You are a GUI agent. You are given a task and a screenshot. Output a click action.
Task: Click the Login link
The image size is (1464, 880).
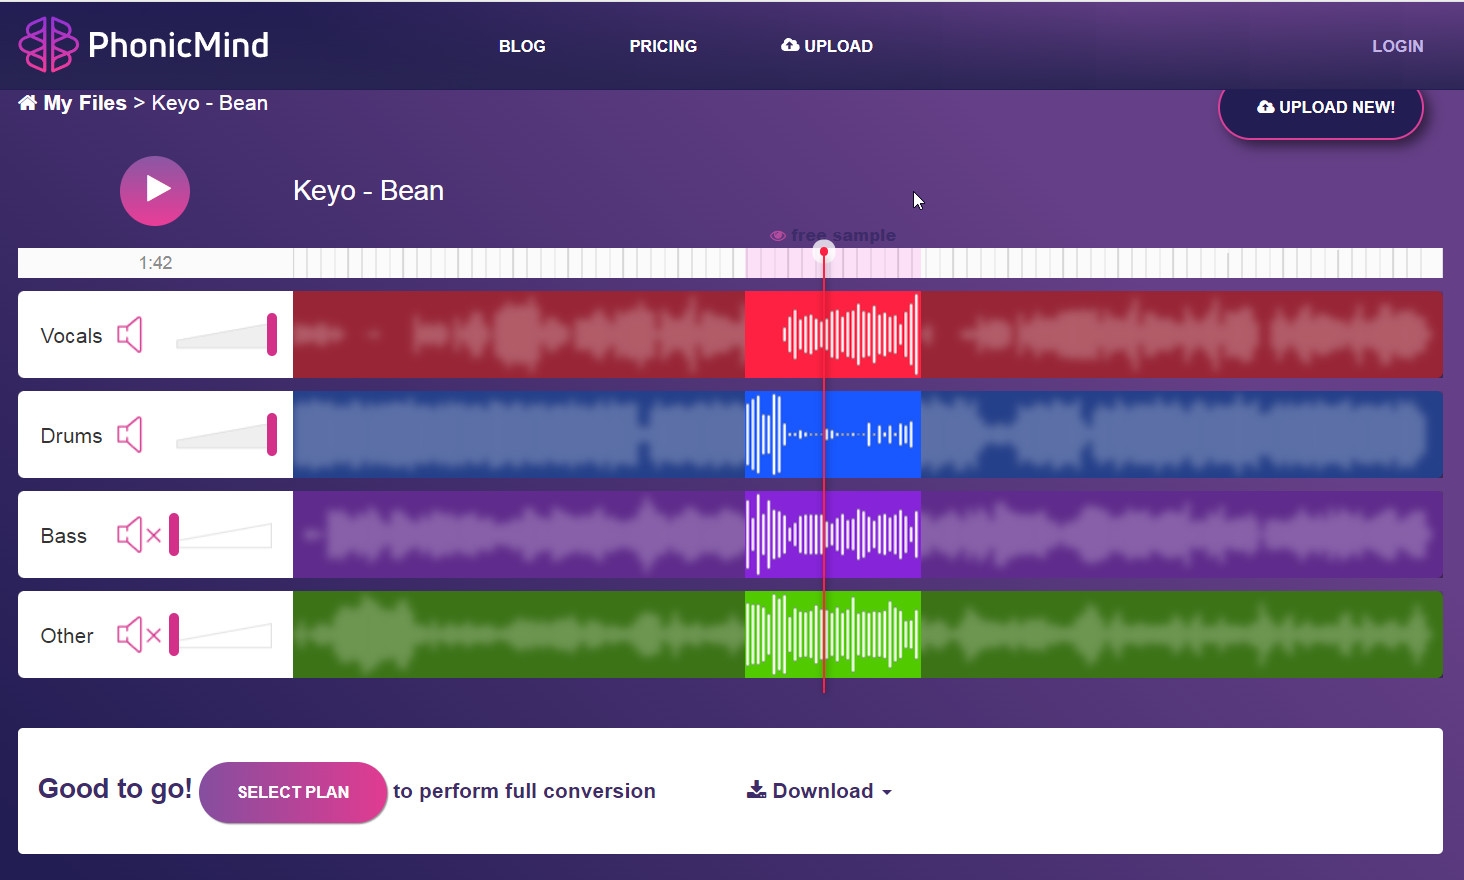(1397, 46)
